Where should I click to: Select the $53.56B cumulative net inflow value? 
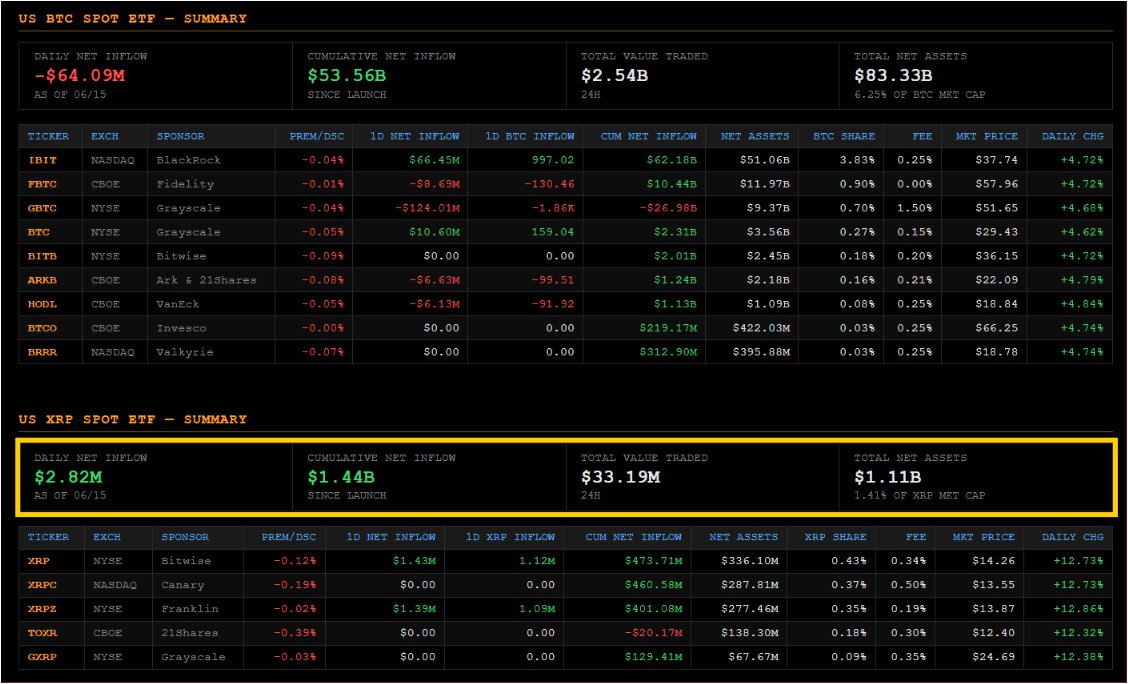coord(347,76)
